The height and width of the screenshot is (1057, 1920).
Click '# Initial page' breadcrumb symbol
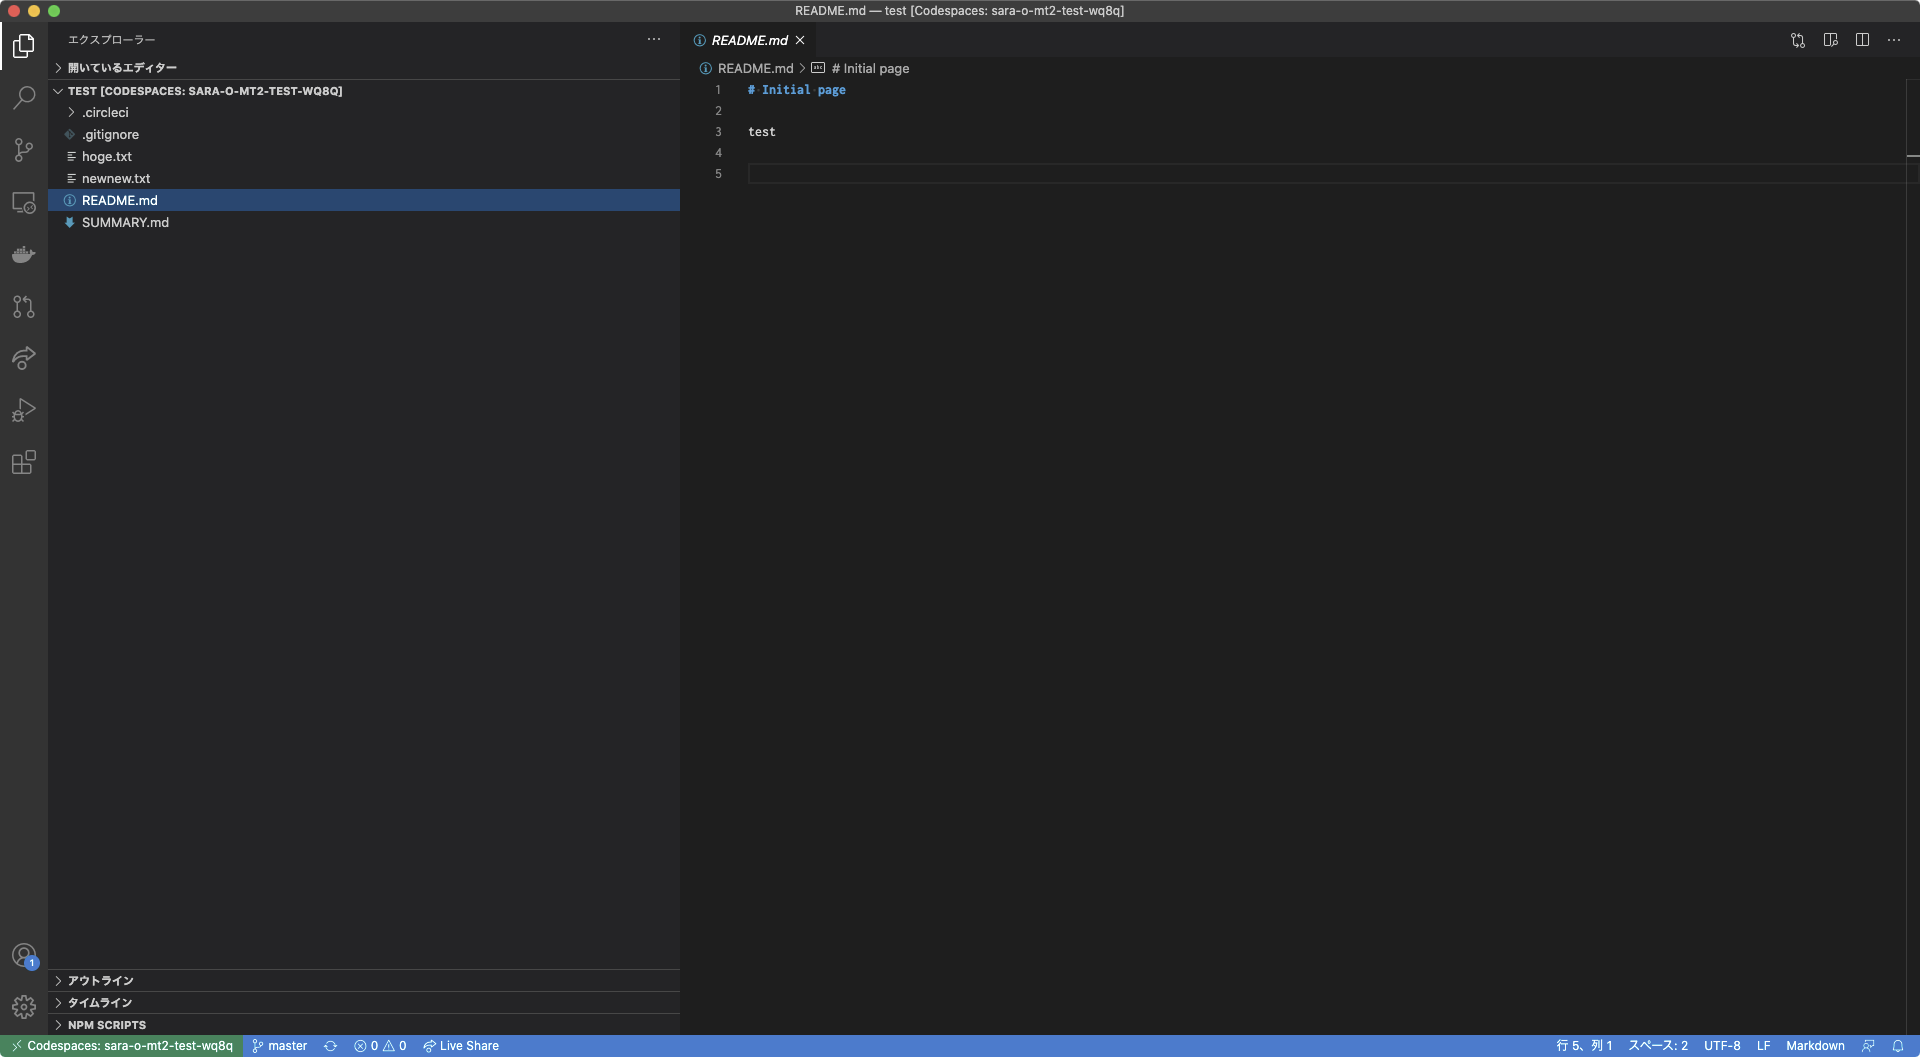pos(870,69)
